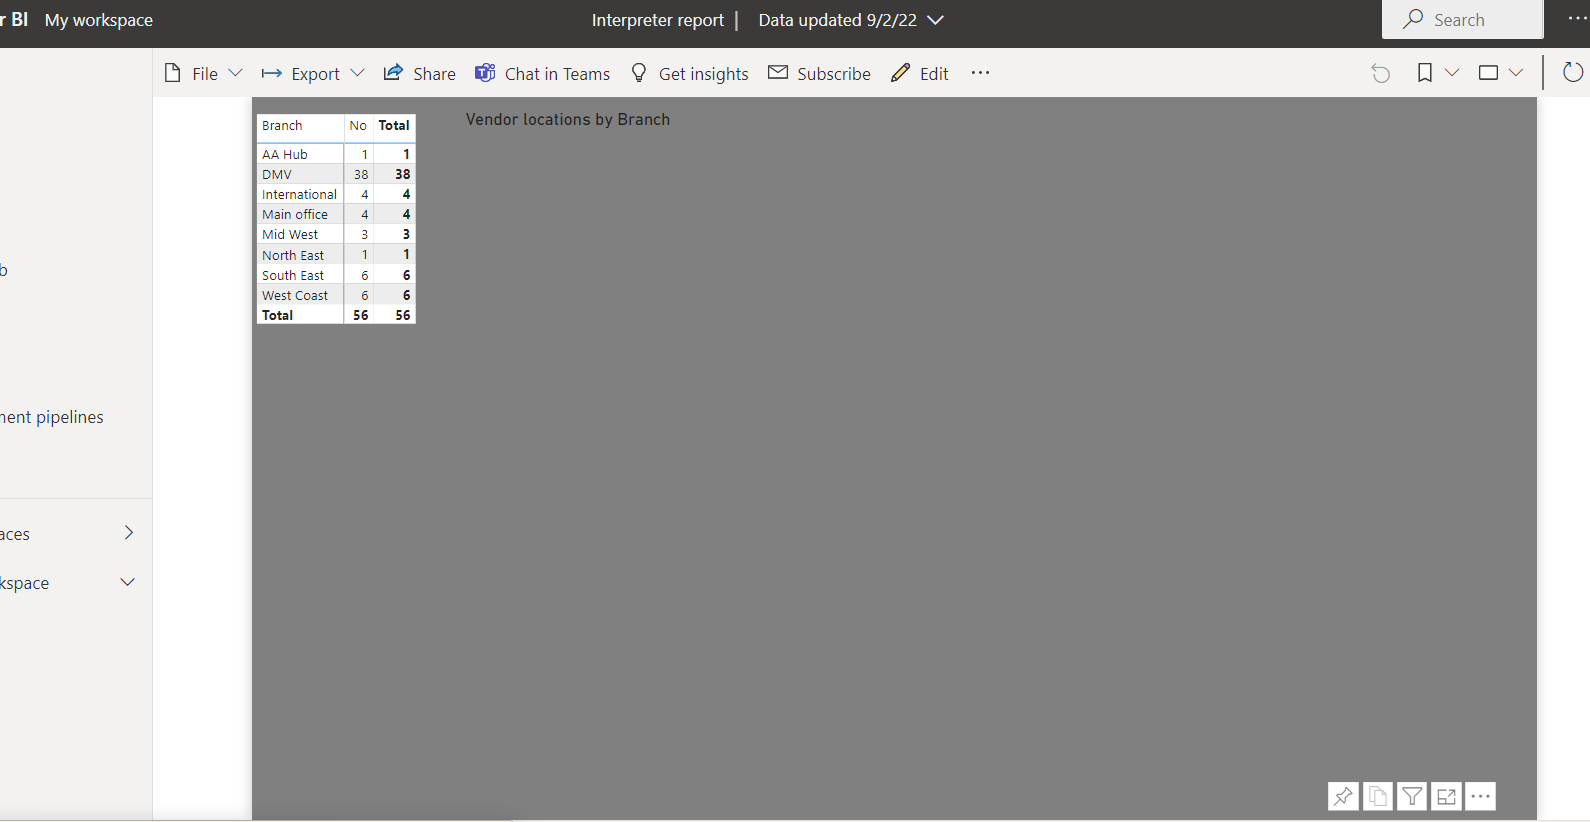The width and height of the screenshot is (1590, 822).
Task: Select the South East row
Action: [x=335, y=275]
